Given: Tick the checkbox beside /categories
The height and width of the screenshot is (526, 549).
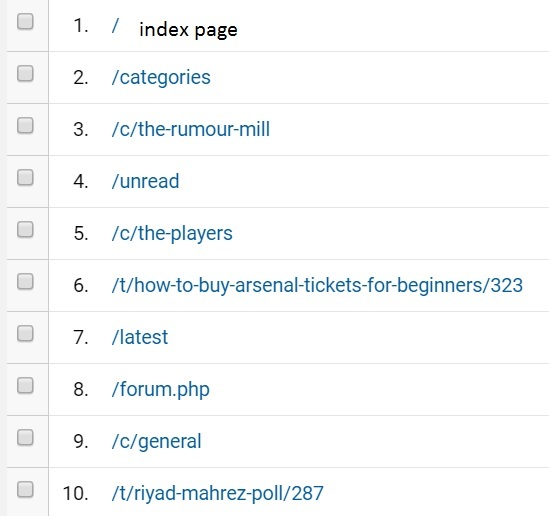Looking at the screenshot, I should [x=25, y=74].
